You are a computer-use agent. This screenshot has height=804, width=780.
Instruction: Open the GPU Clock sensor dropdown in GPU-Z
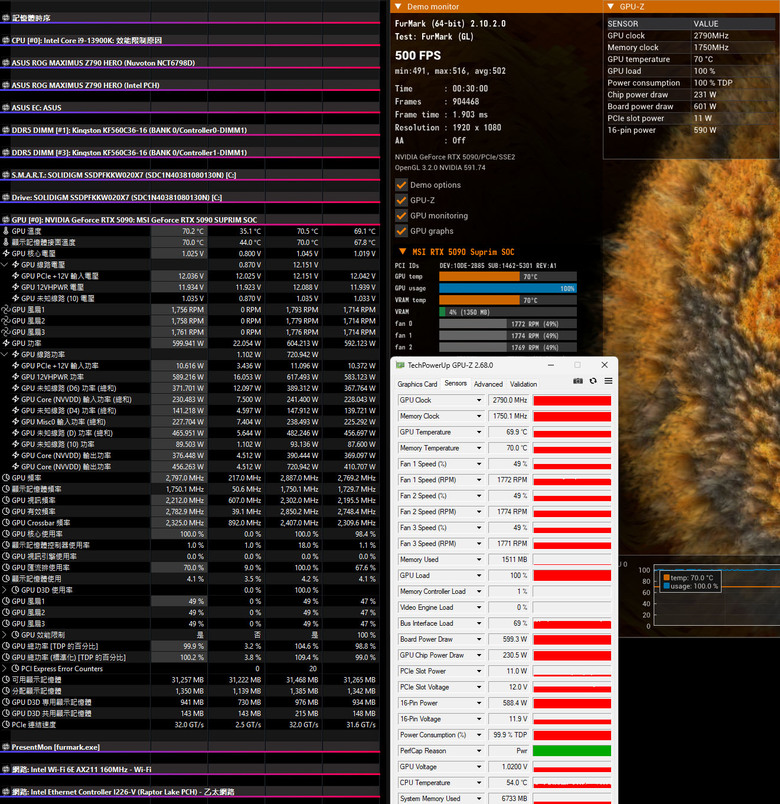click(479, 400)
